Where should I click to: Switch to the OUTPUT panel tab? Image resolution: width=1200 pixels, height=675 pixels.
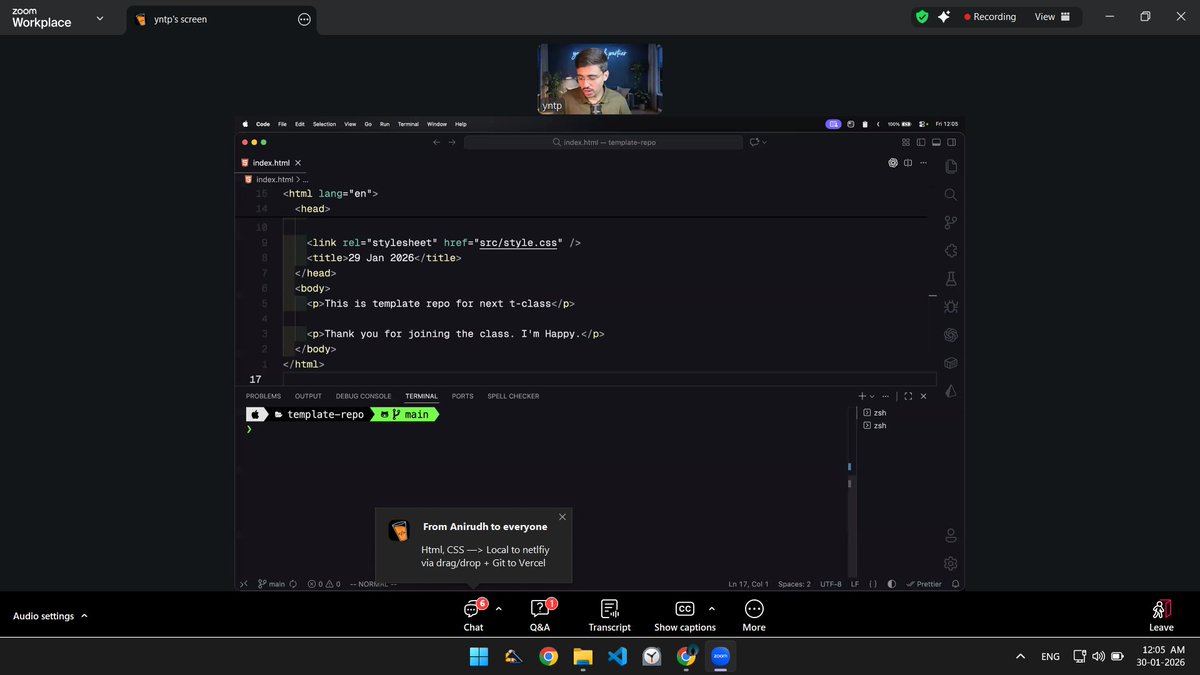[308, 396]
